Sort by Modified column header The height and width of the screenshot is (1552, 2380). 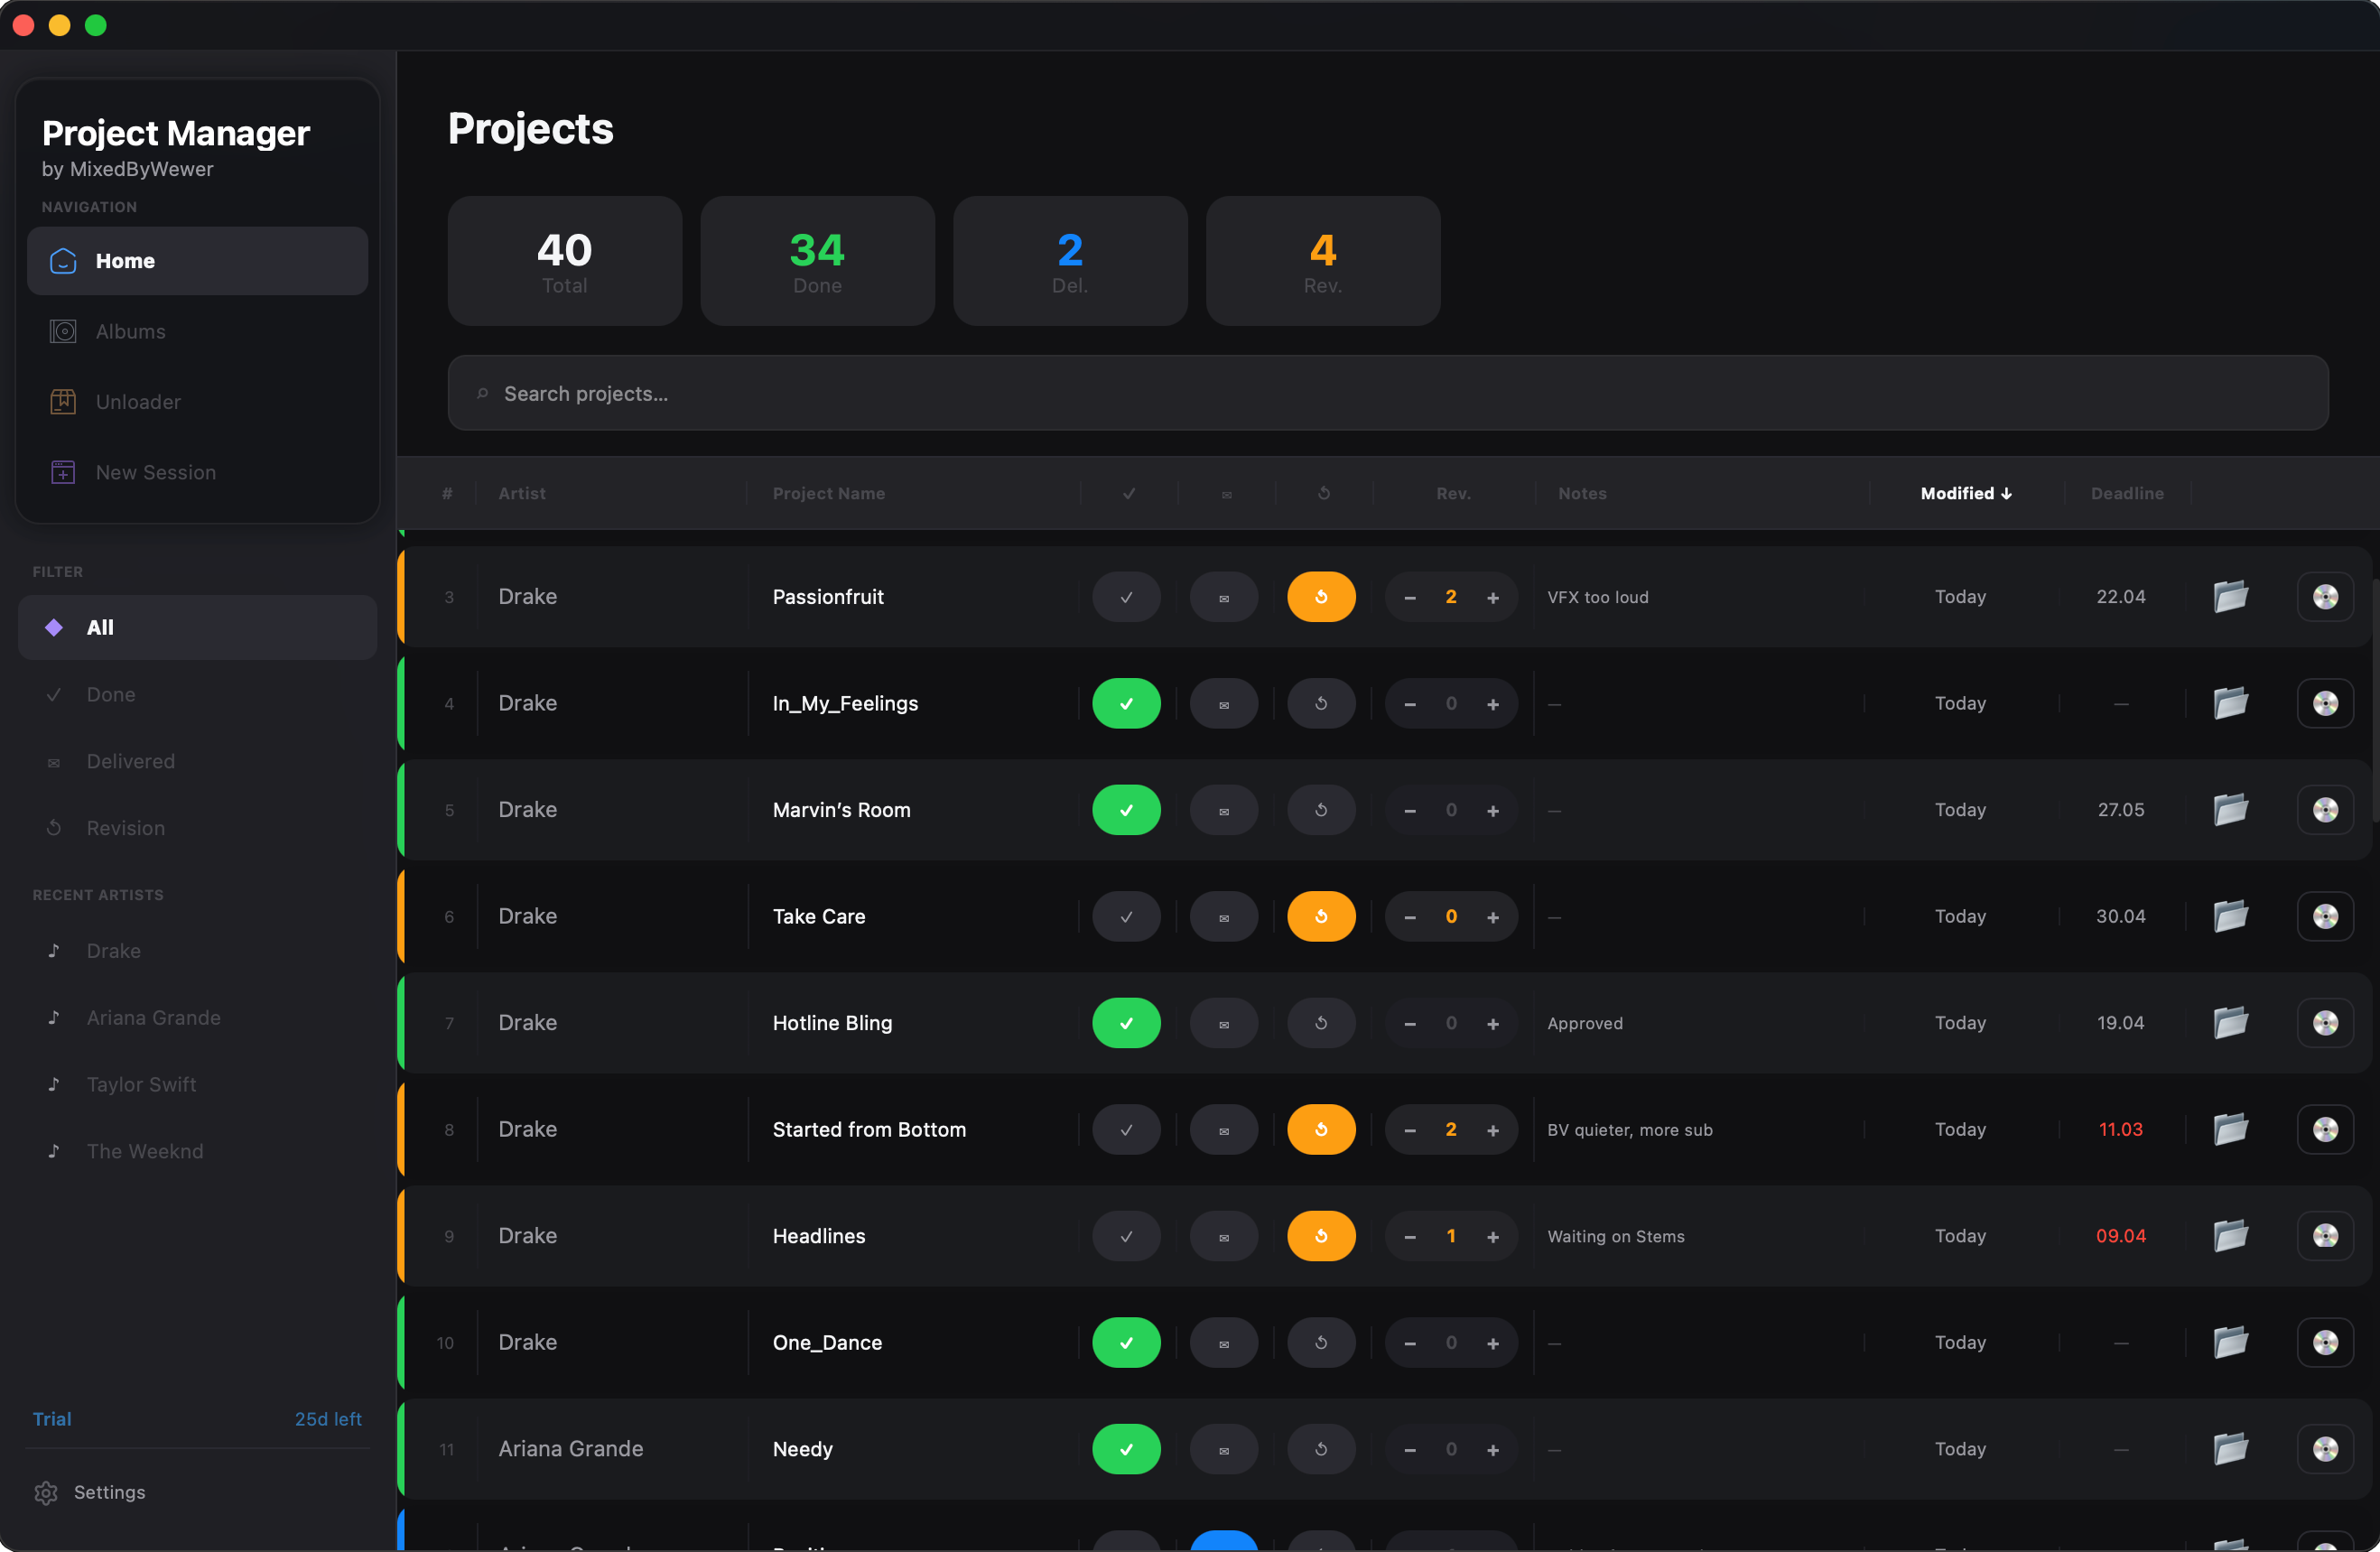click(1965, 493)
